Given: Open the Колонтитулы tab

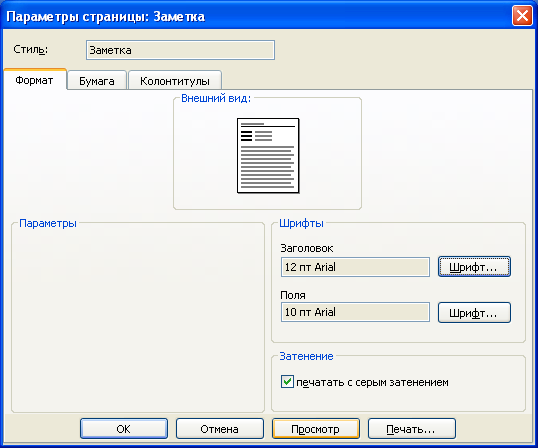Looking at the screenshot, I should 175,81.
